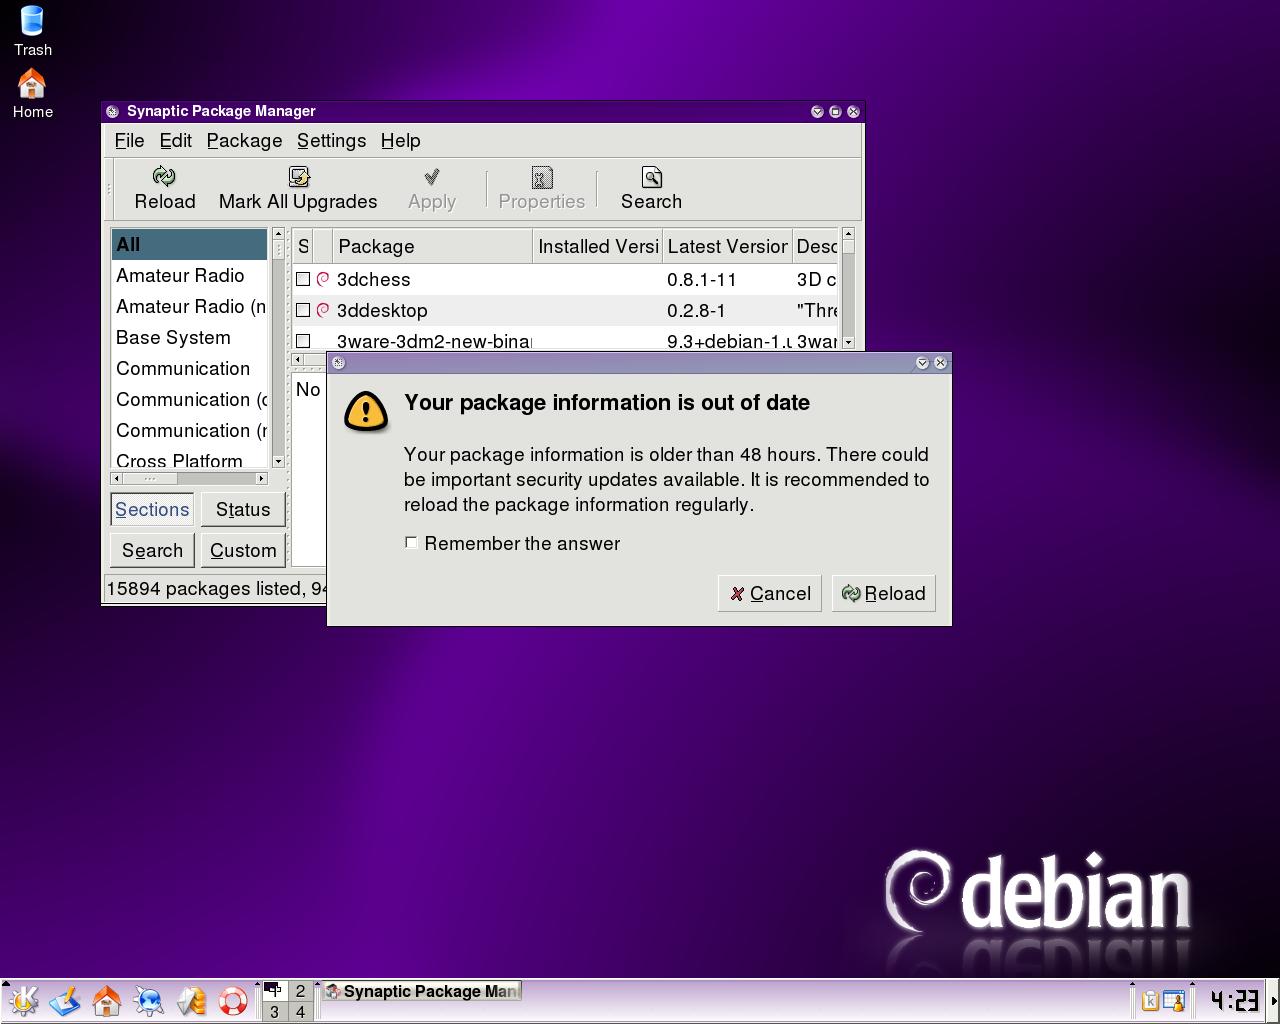Click the yellow warning icon in the dialog
1280x1024 pixels.
(x=366, y=410)
